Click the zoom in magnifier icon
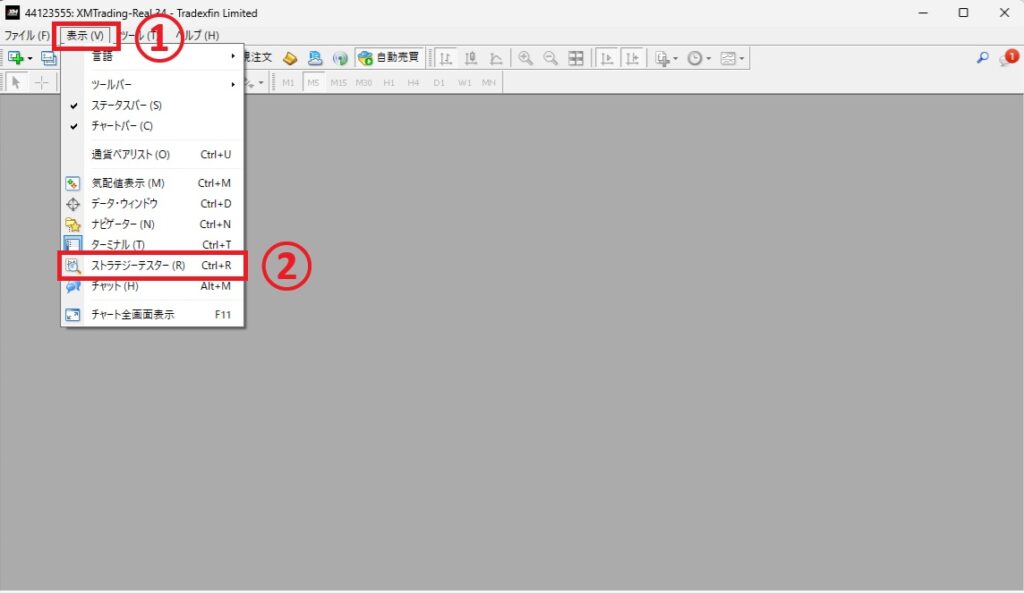1024x593 pixels. coord(525,58)
